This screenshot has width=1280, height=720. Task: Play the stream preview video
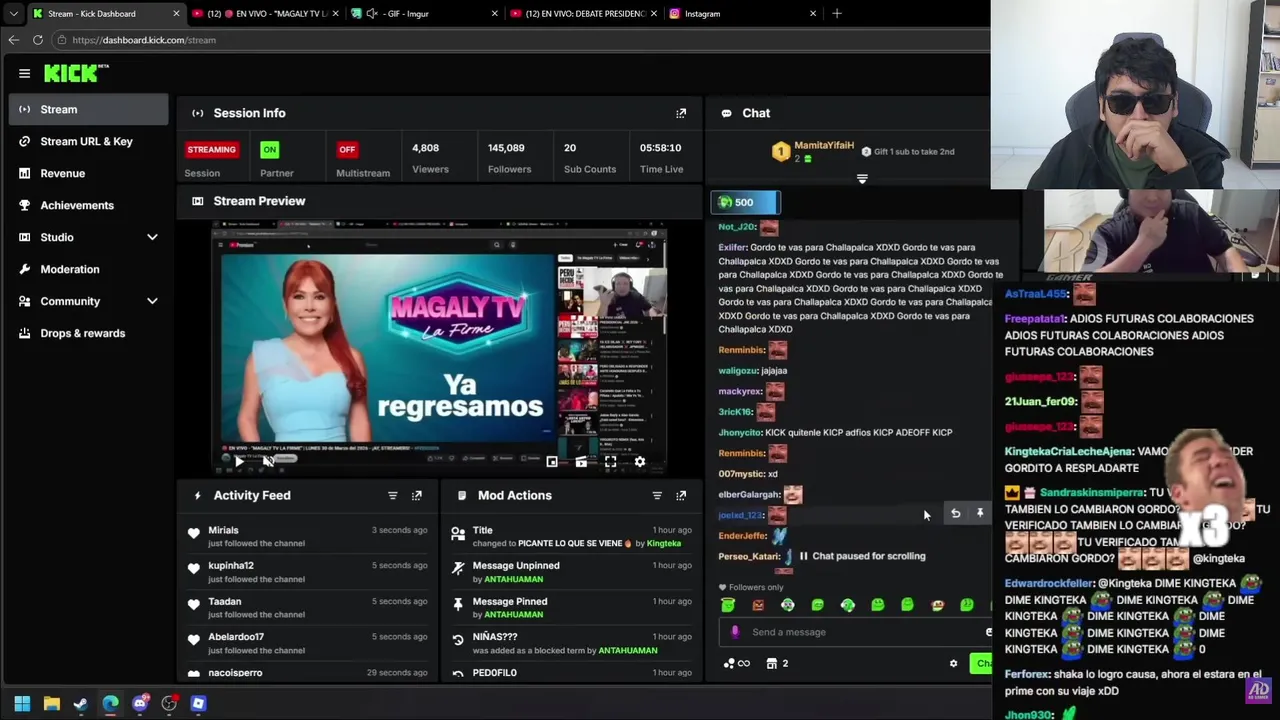pyautogui.click(x=238, y=461)
